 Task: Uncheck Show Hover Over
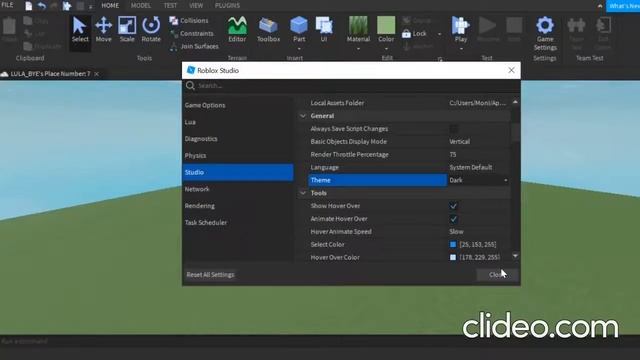[x=453, y=206]
